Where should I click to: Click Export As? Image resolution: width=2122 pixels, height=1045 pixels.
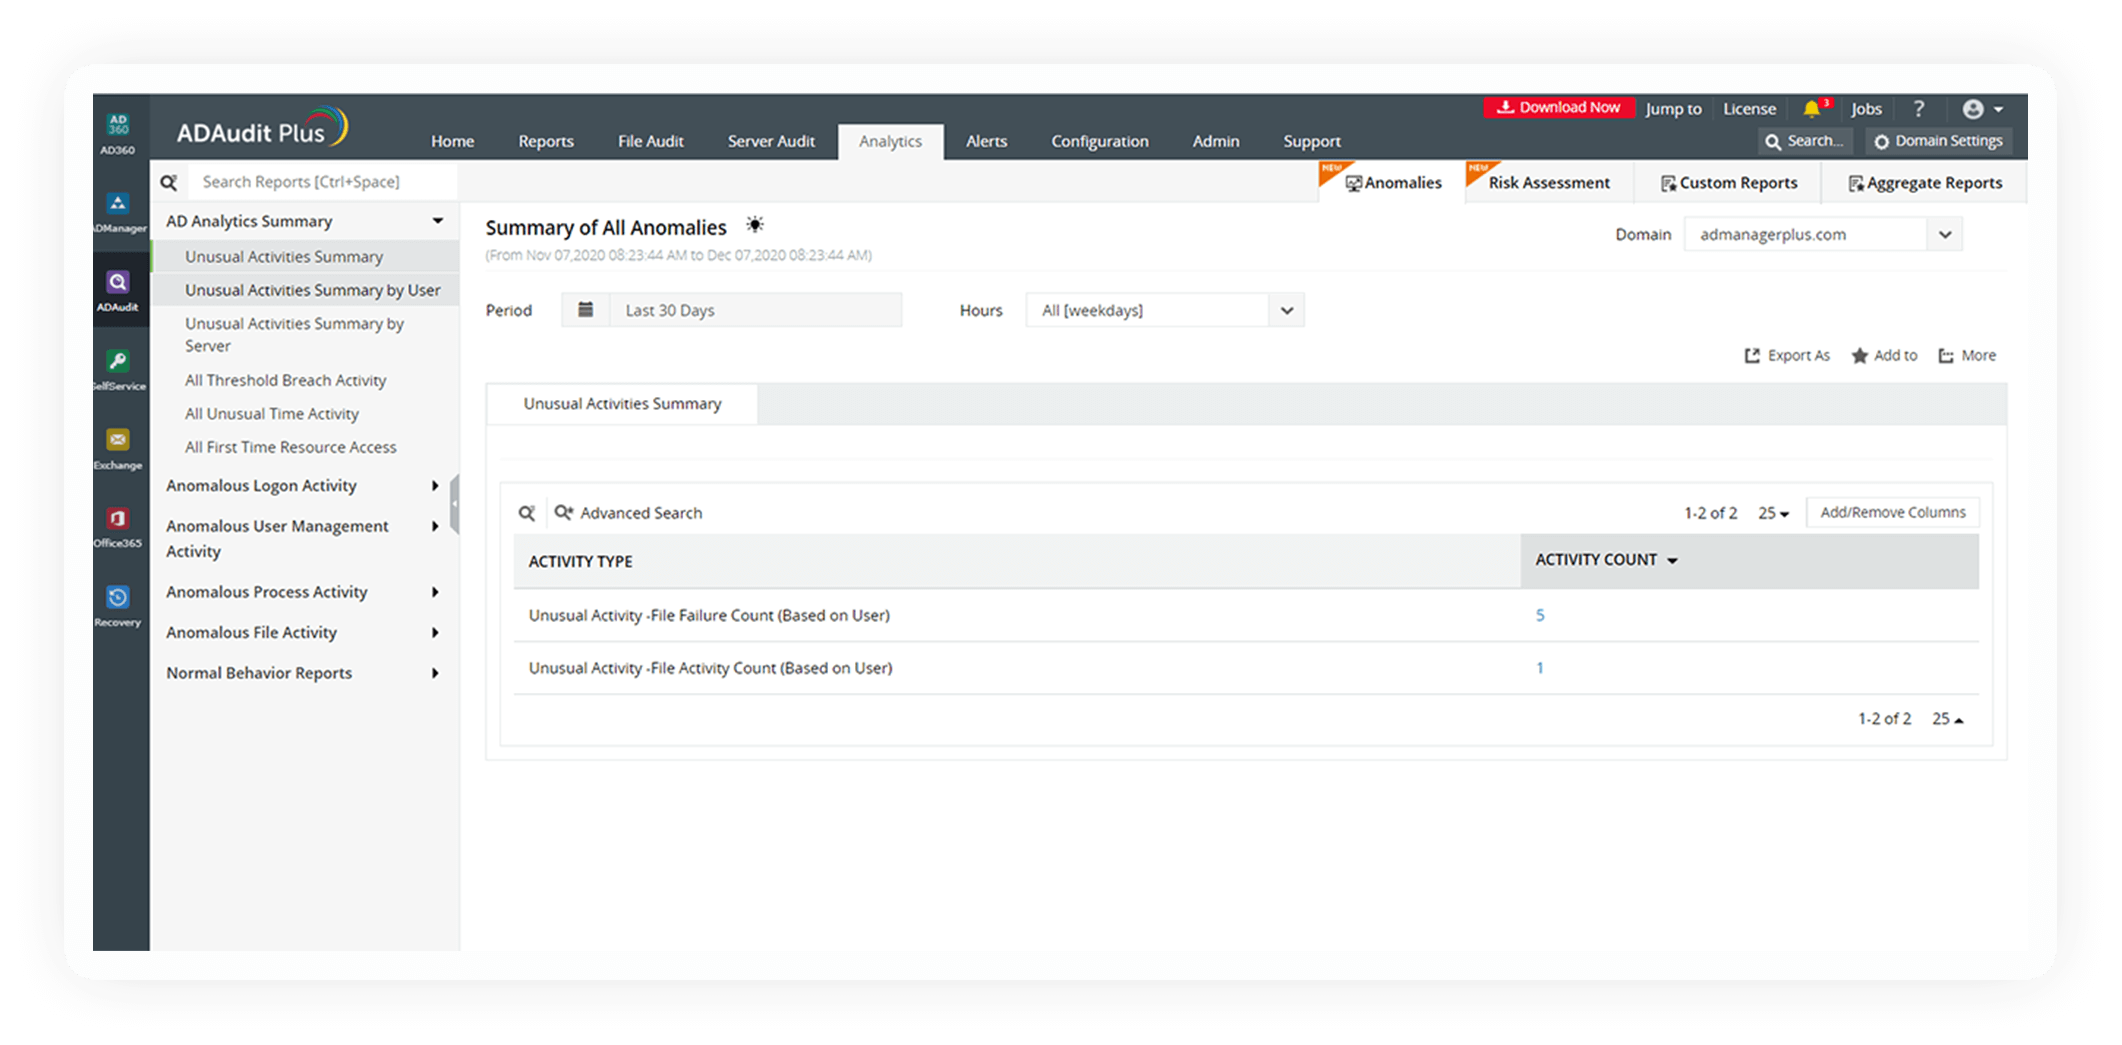coord(1787,355)
